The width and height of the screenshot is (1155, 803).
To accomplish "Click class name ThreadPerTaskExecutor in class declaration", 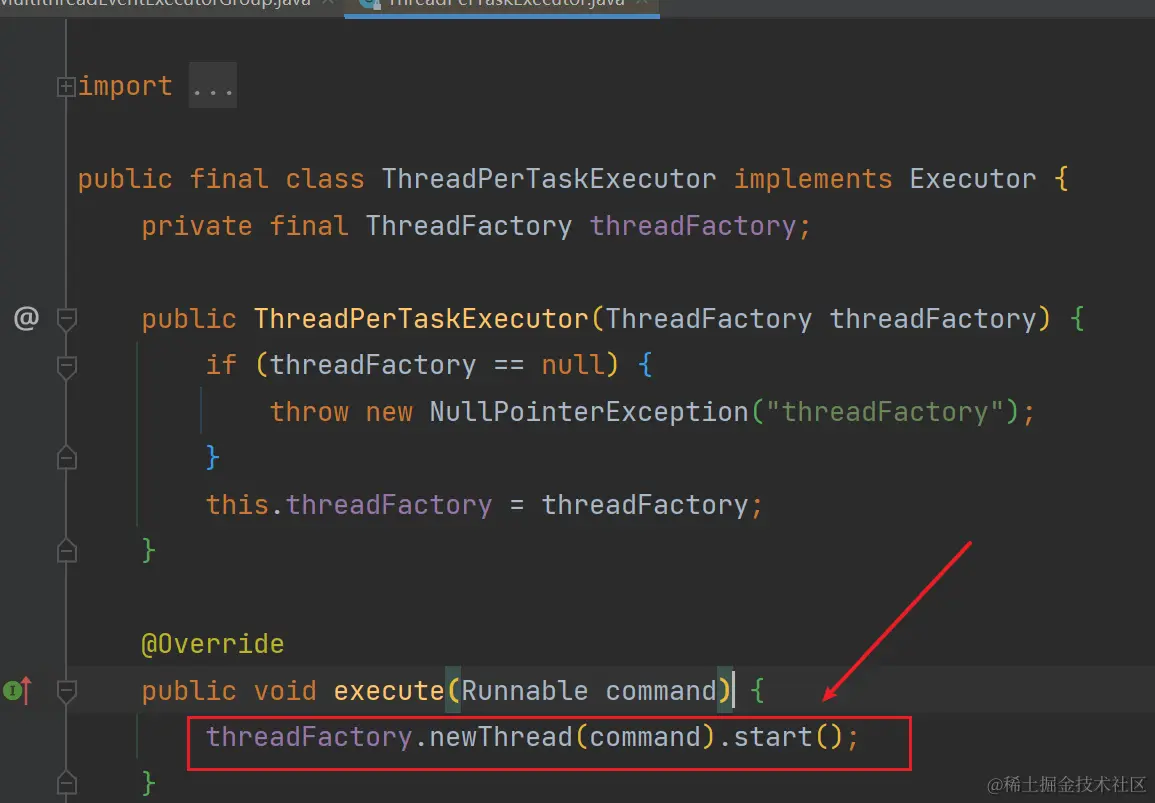I will click(549, 179).
